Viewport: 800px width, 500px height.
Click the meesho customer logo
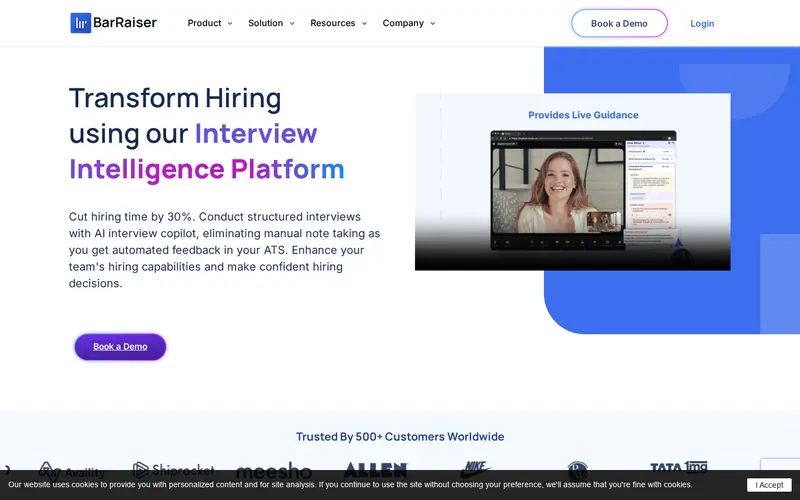coord(274,470)
